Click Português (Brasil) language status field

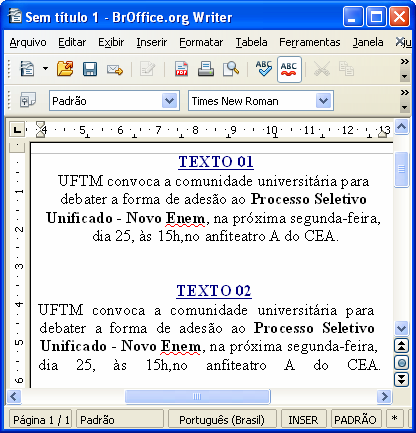222,420
